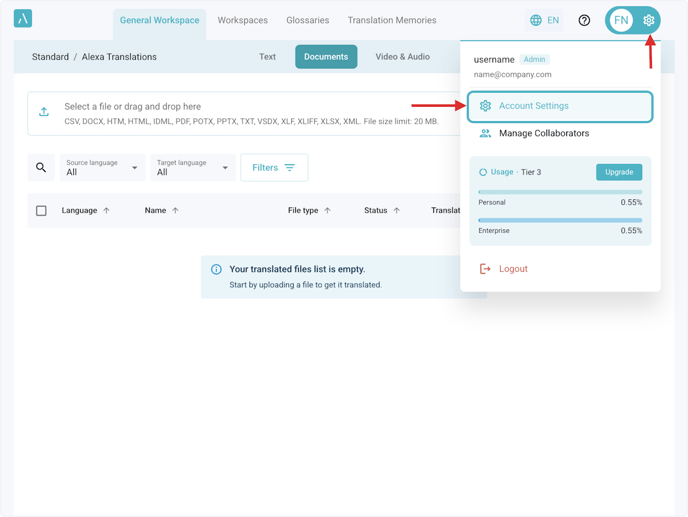The image size is (688, 517).
Task: Click the Alexa Translations logo icon
Action: pyautogui.click(x=23, y=19)
